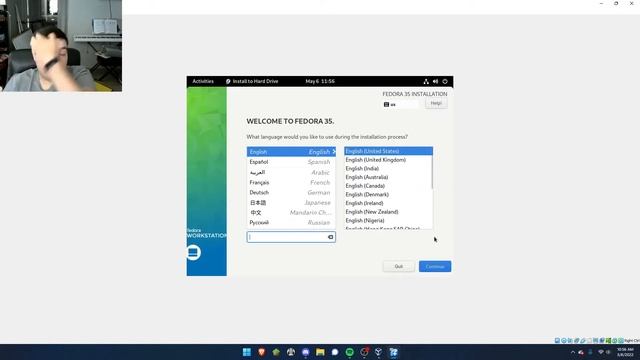Screen dimensions: 640x360
Task: Choose English (Australia) locale
Action: 388,177
